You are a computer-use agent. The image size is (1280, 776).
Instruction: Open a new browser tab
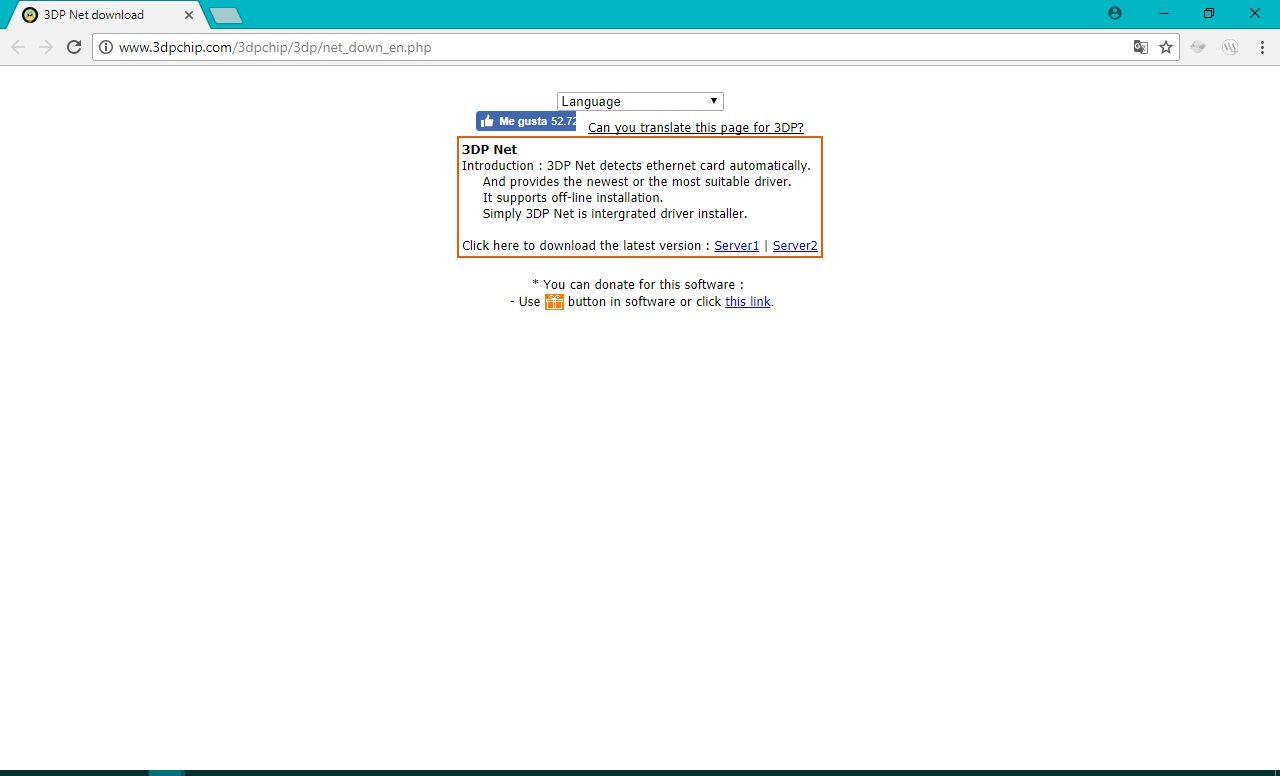(226, 15)
